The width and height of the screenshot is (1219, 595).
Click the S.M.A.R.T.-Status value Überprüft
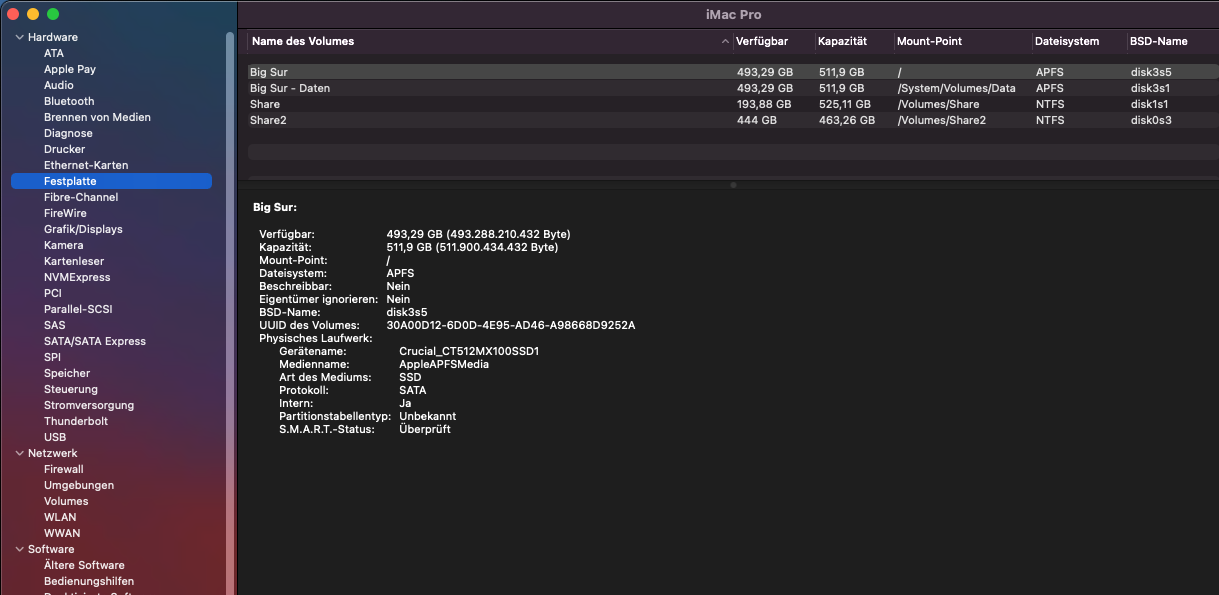point(425,429)
